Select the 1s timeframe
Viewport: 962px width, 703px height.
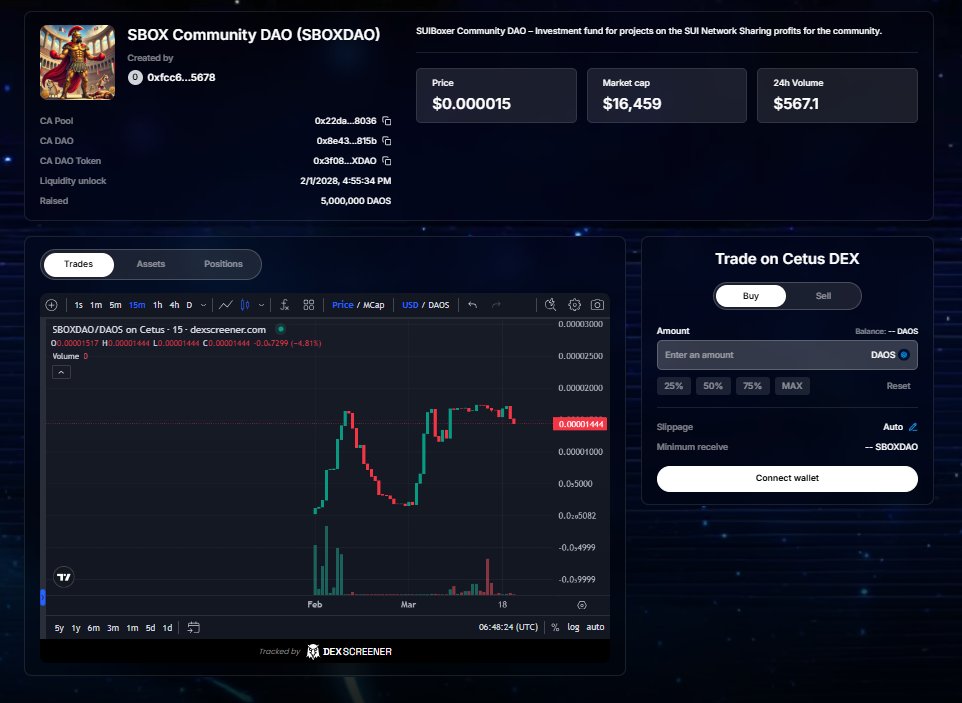[x=79, y=305]
